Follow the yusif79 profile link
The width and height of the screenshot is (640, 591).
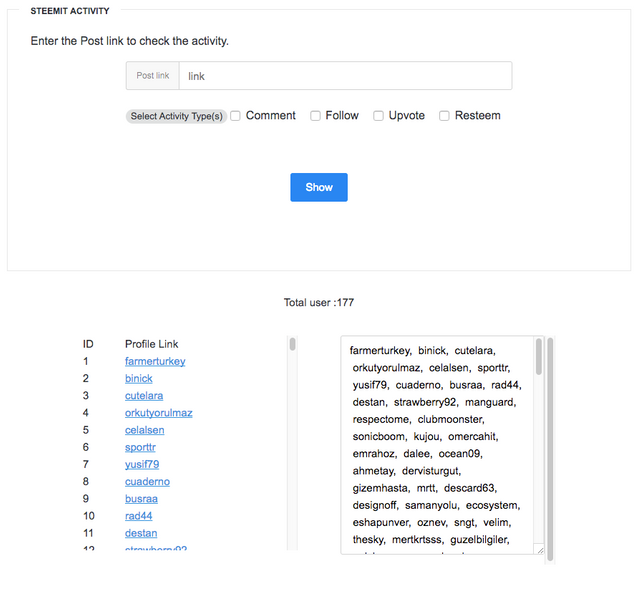(x=142, y=464)
